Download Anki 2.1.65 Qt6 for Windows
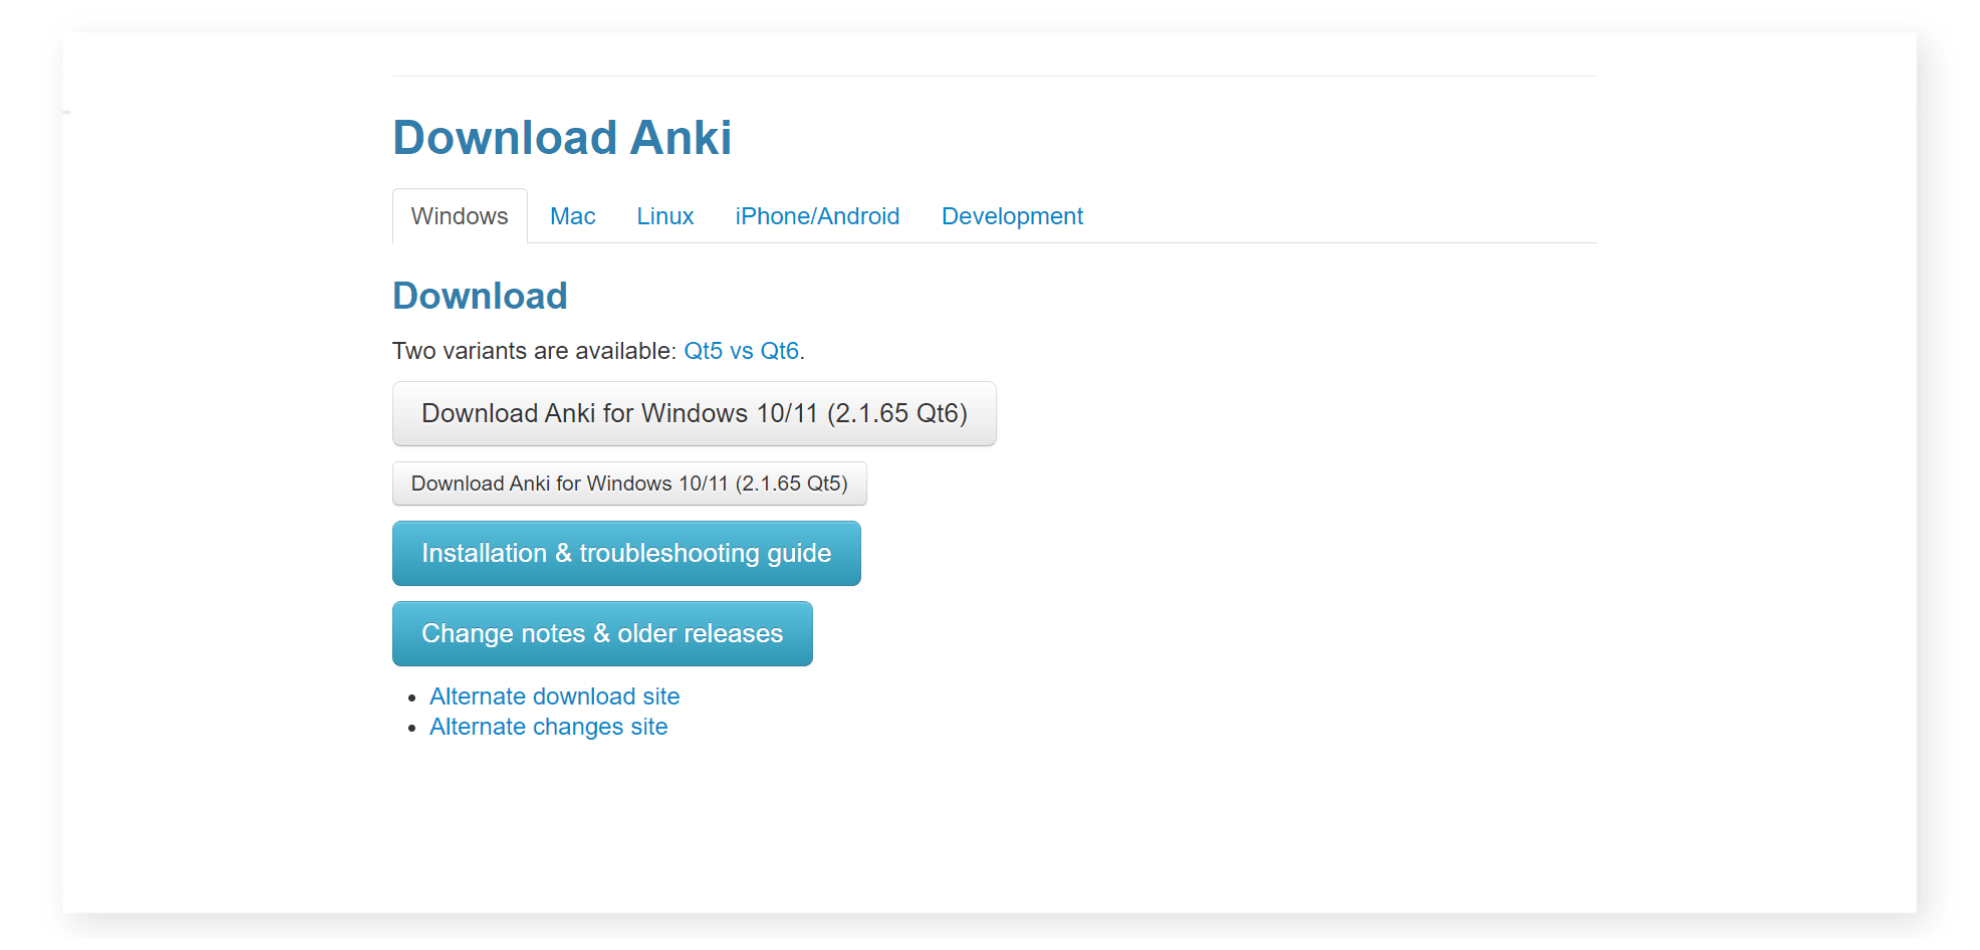Viewport: 1980px width, 950px height. tap(694, 413)
